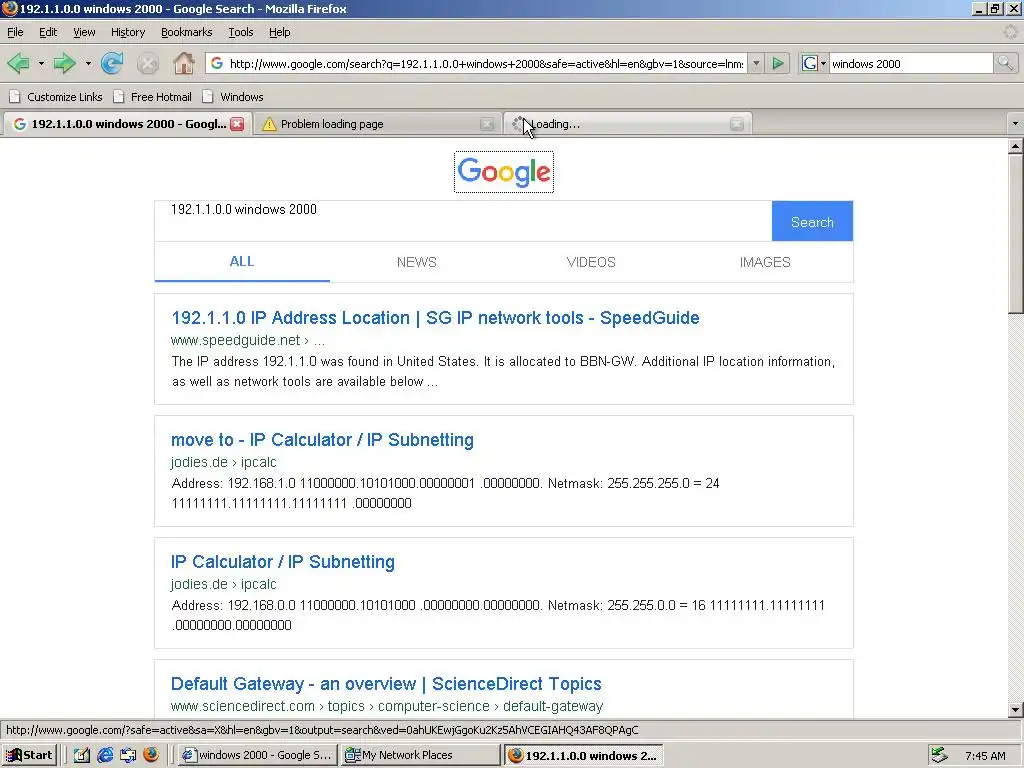The image size is (1024, 768).
Task: Open the first Quick Launch notepad-style icon
Action: pyautogui.click(x=82, y=755)
